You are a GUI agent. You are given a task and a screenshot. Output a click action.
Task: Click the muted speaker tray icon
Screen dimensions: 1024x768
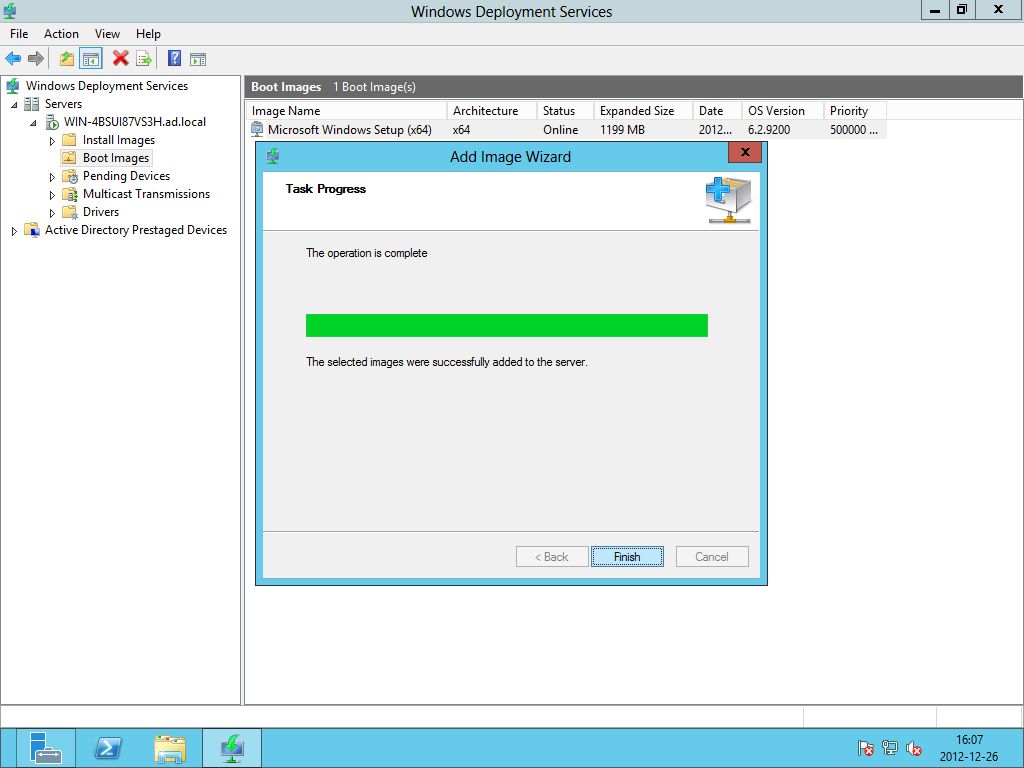914,748
